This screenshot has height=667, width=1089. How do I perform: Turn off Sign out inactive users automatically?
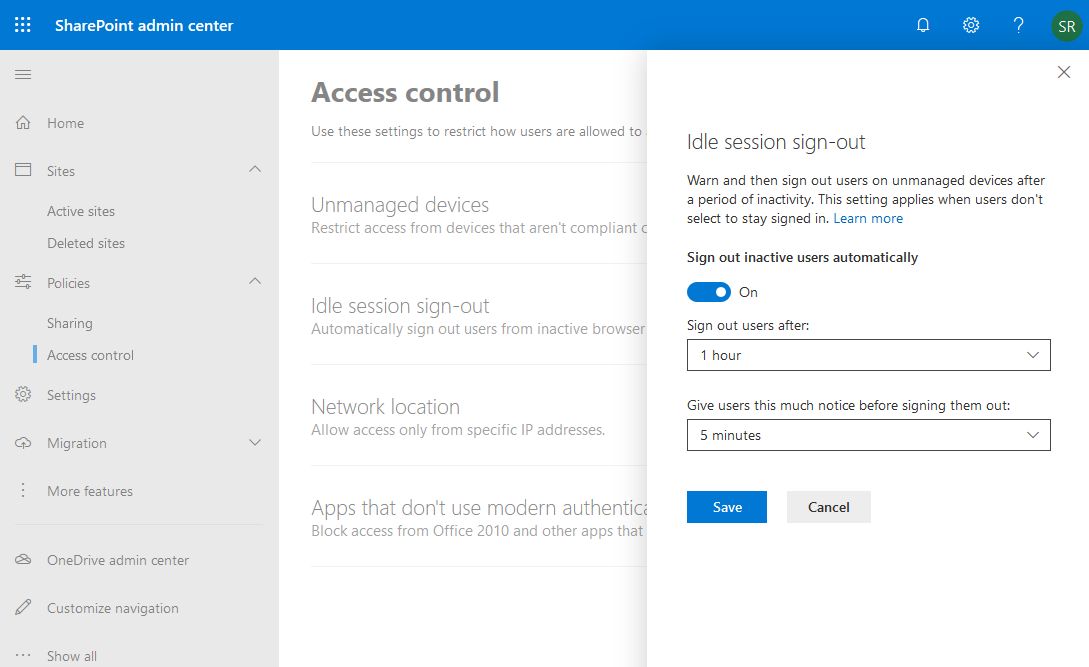[x=709, y=291]
